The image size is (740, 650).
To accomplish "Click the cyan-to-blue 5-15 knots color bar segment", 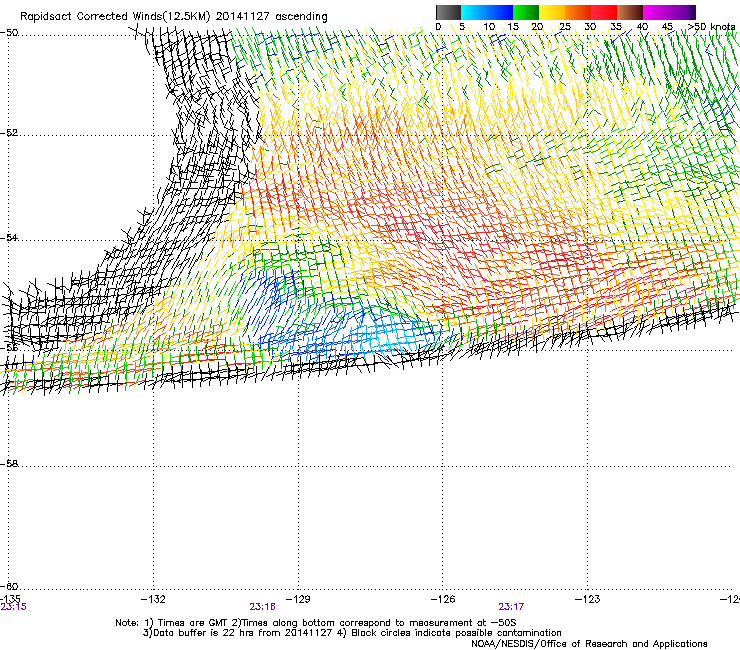I will point(487,12).
